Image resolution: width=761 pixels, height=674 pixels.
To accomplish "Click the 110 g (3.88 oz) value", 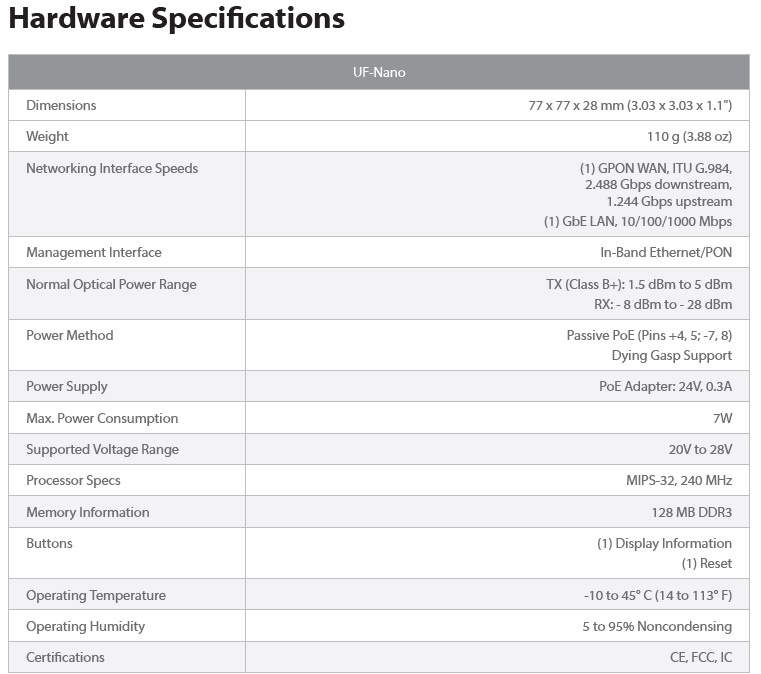I will click(689, 137).
